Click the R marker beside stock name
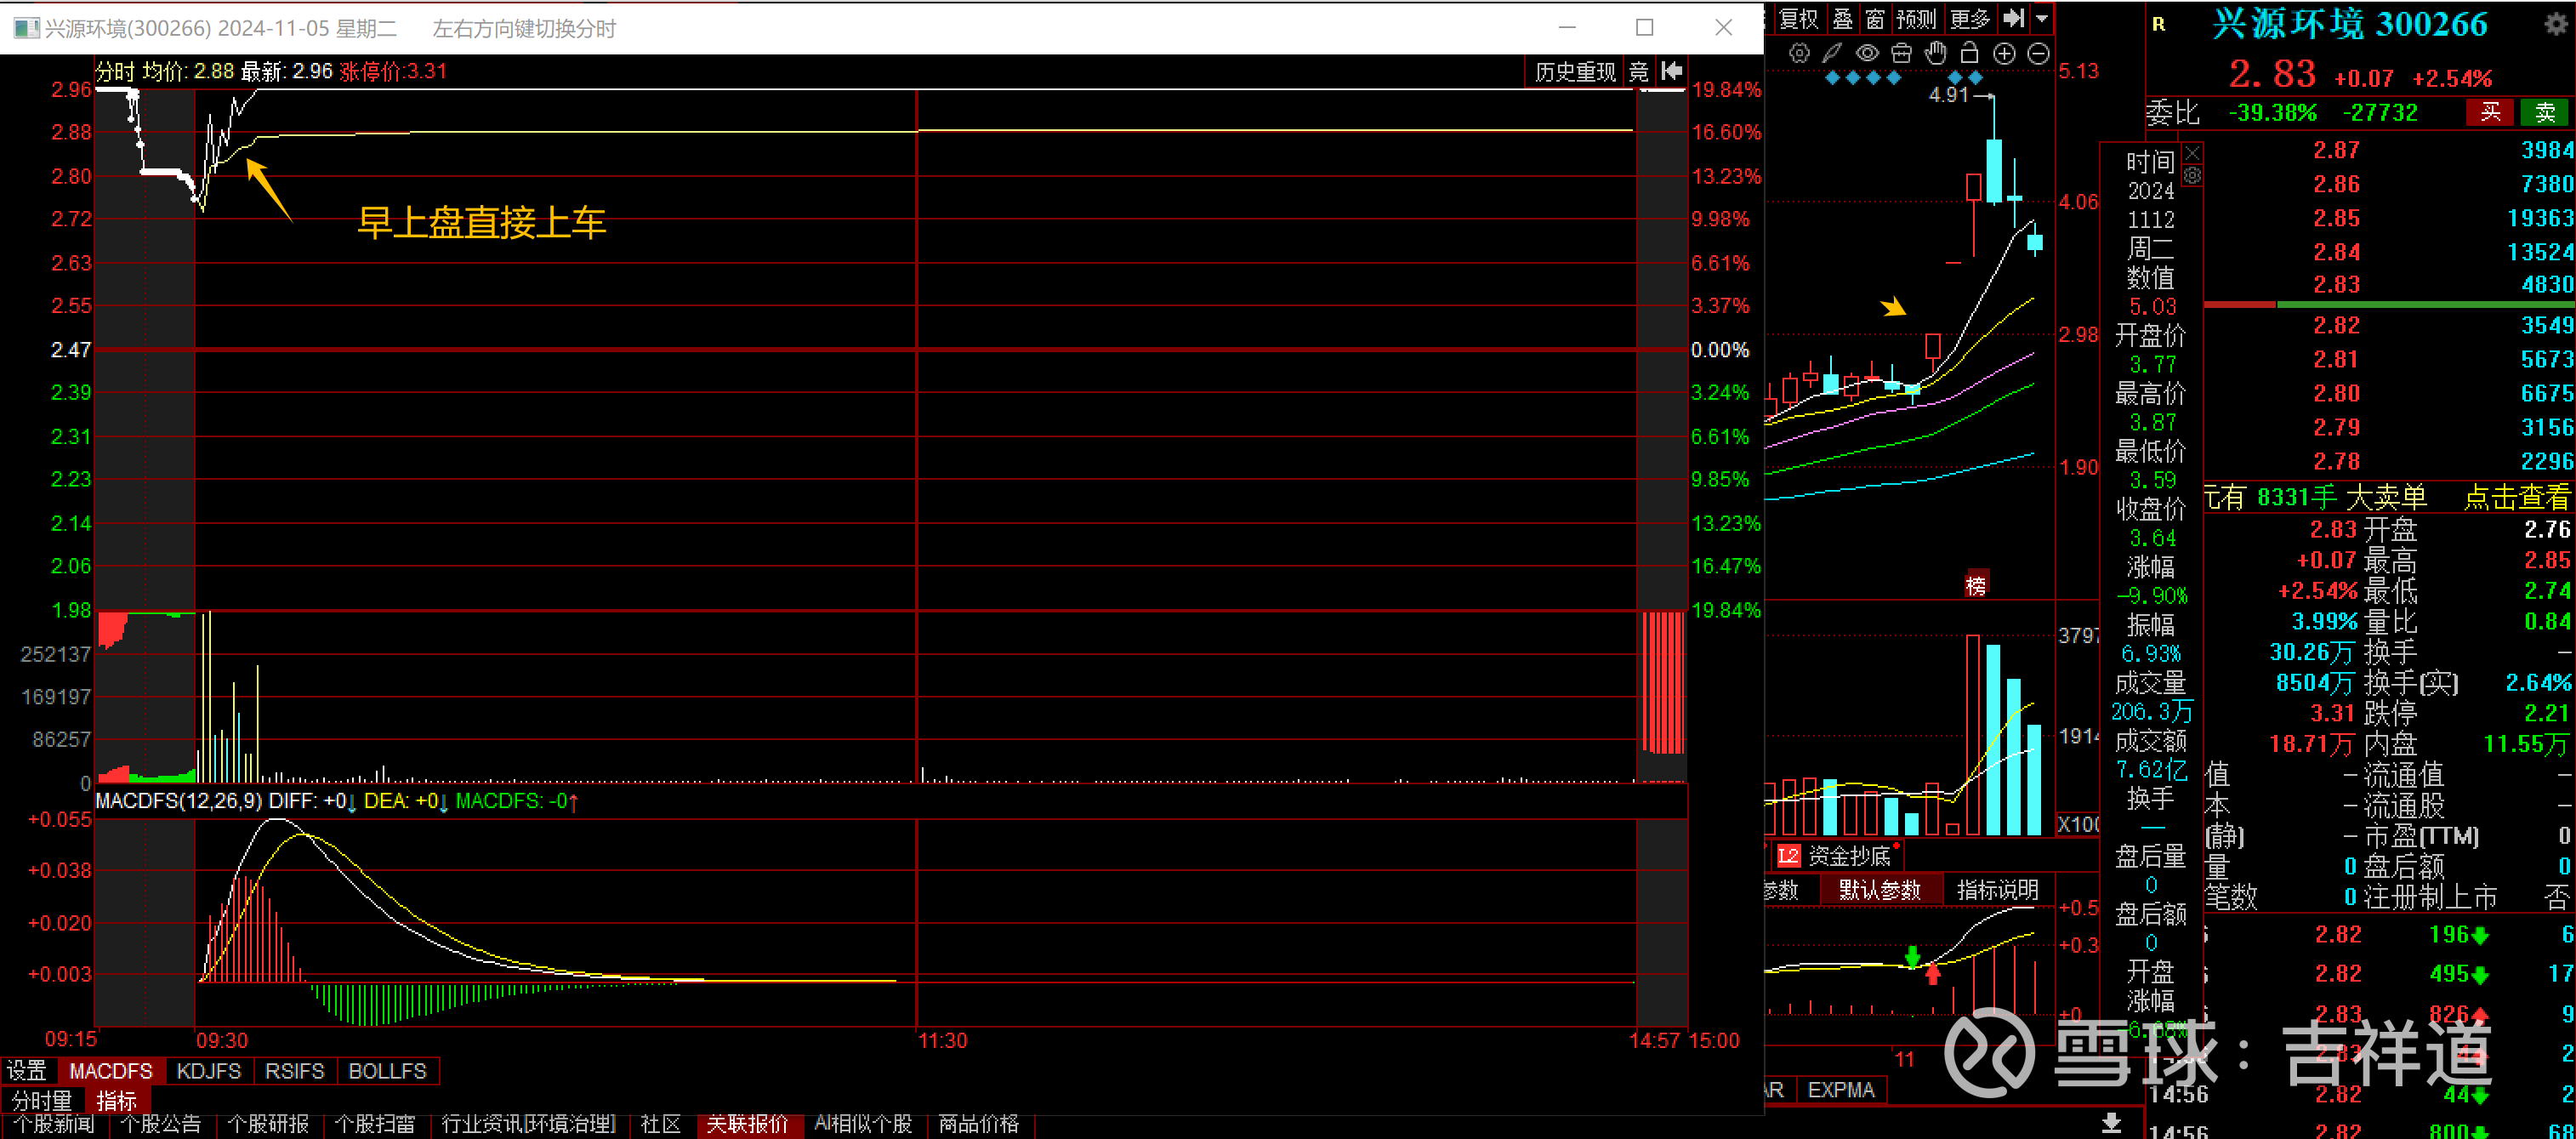 pos(2159,24)
